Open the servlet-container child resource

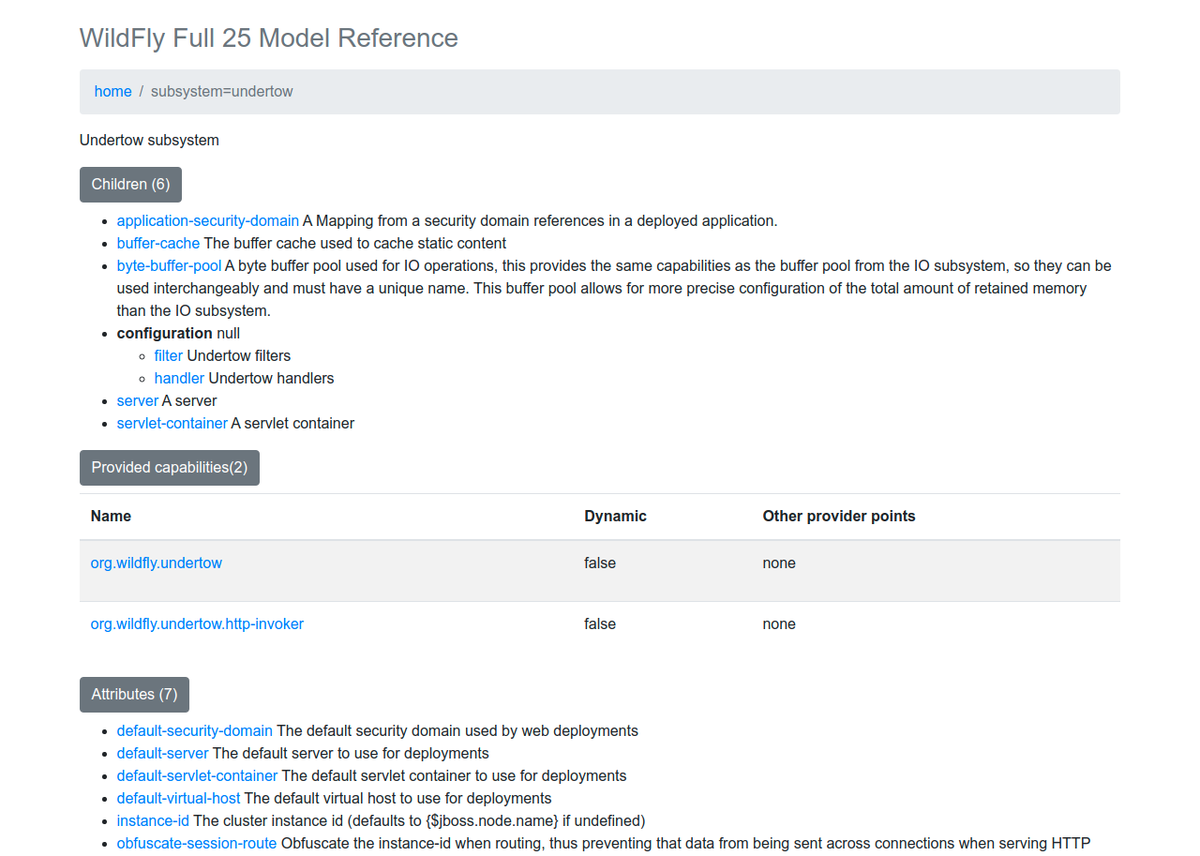(171, 423)
